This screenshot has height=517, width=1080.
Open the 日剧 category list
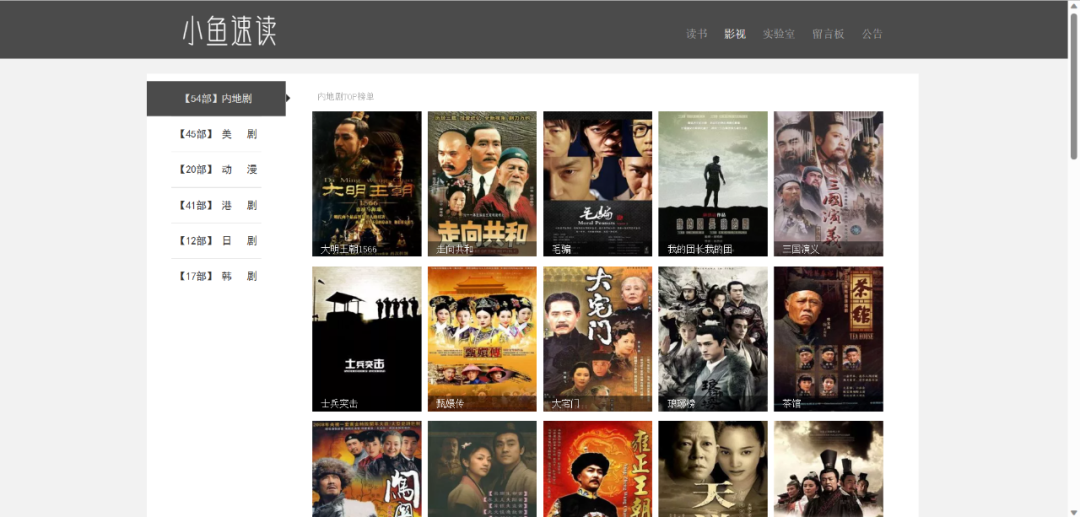(216, 241)
